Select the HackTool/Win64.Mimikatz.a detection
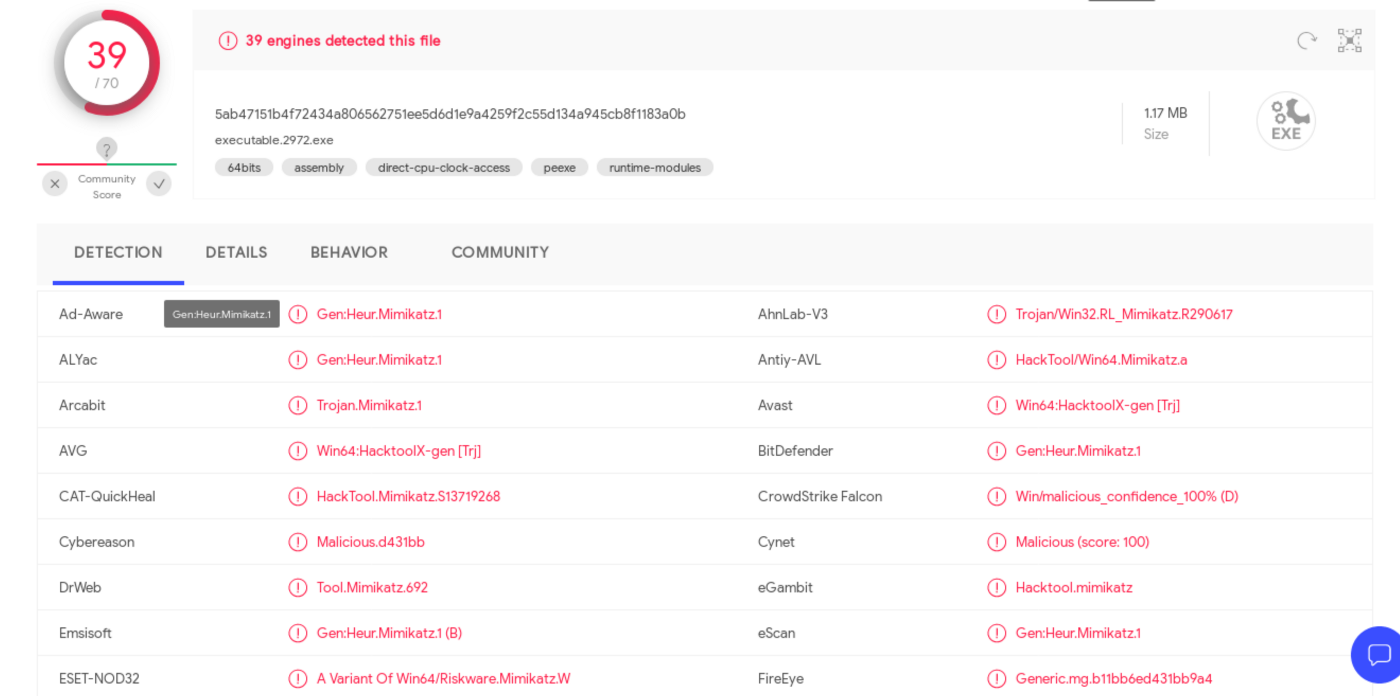The height and width of the screenshot is (696, 1400). [1102, 360]
